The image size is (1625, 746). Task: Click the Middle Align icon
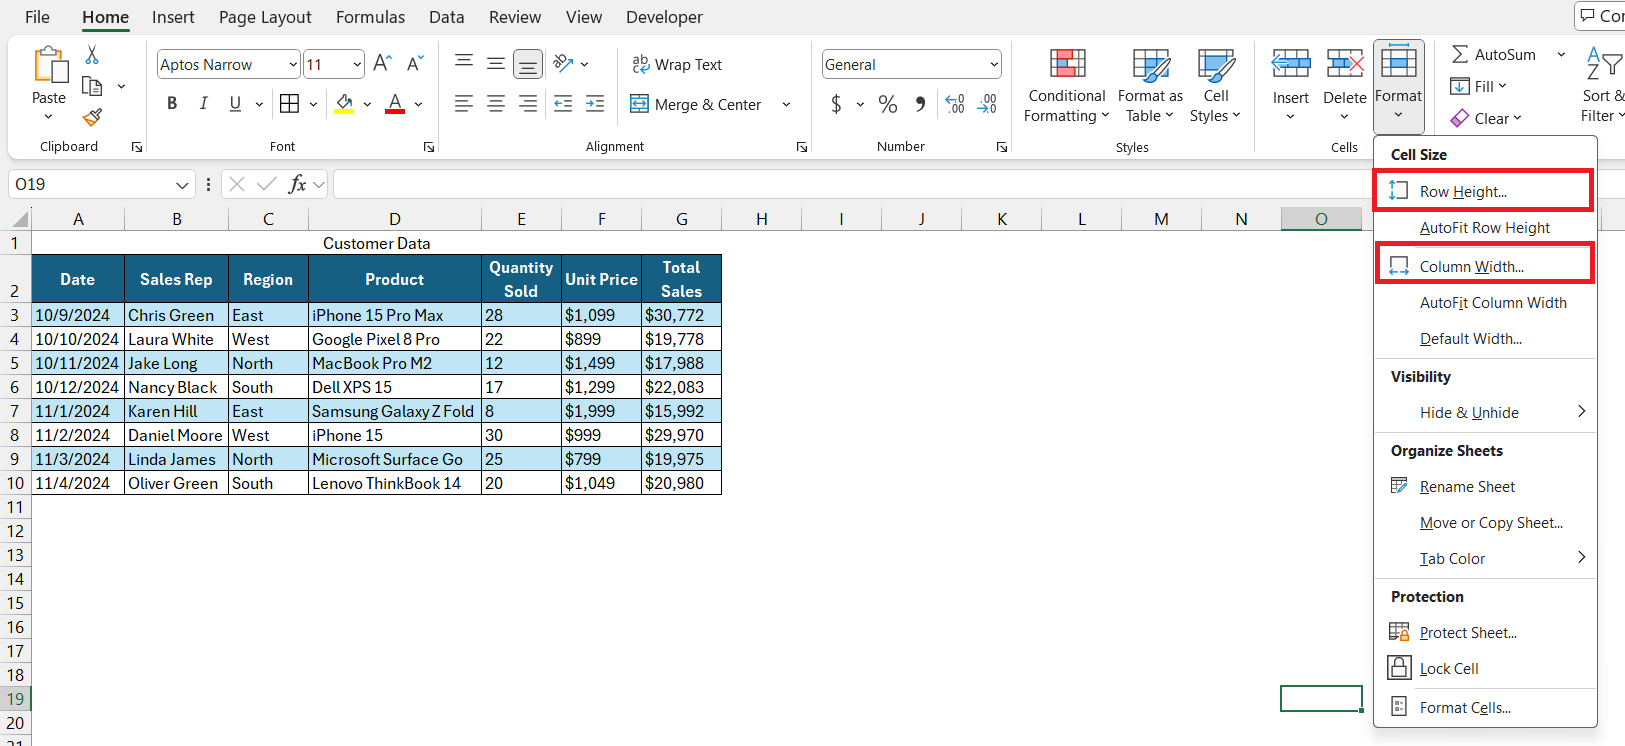click(x=496, y=63)
